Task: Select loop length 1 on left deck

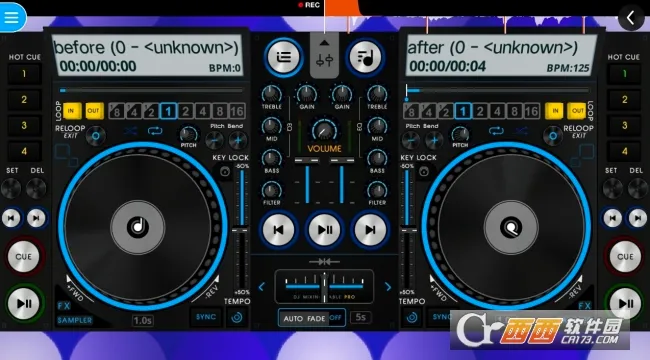Action: (168, 111)
